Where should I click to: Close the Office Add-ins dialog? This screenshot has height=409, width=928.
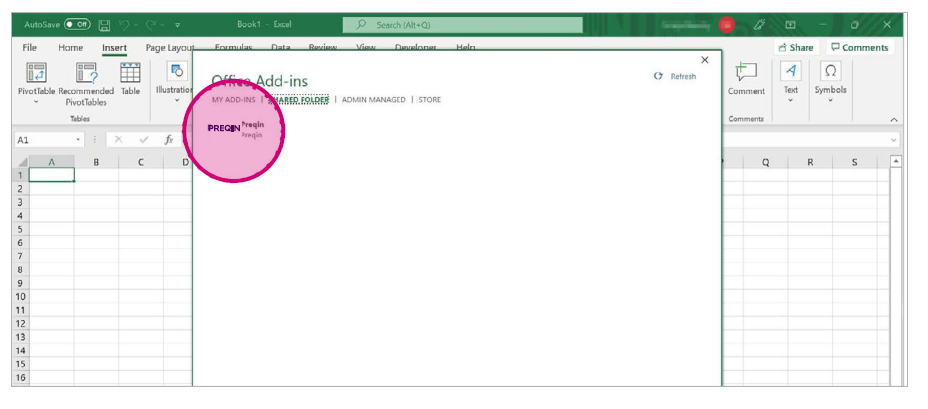click(704, 60)
